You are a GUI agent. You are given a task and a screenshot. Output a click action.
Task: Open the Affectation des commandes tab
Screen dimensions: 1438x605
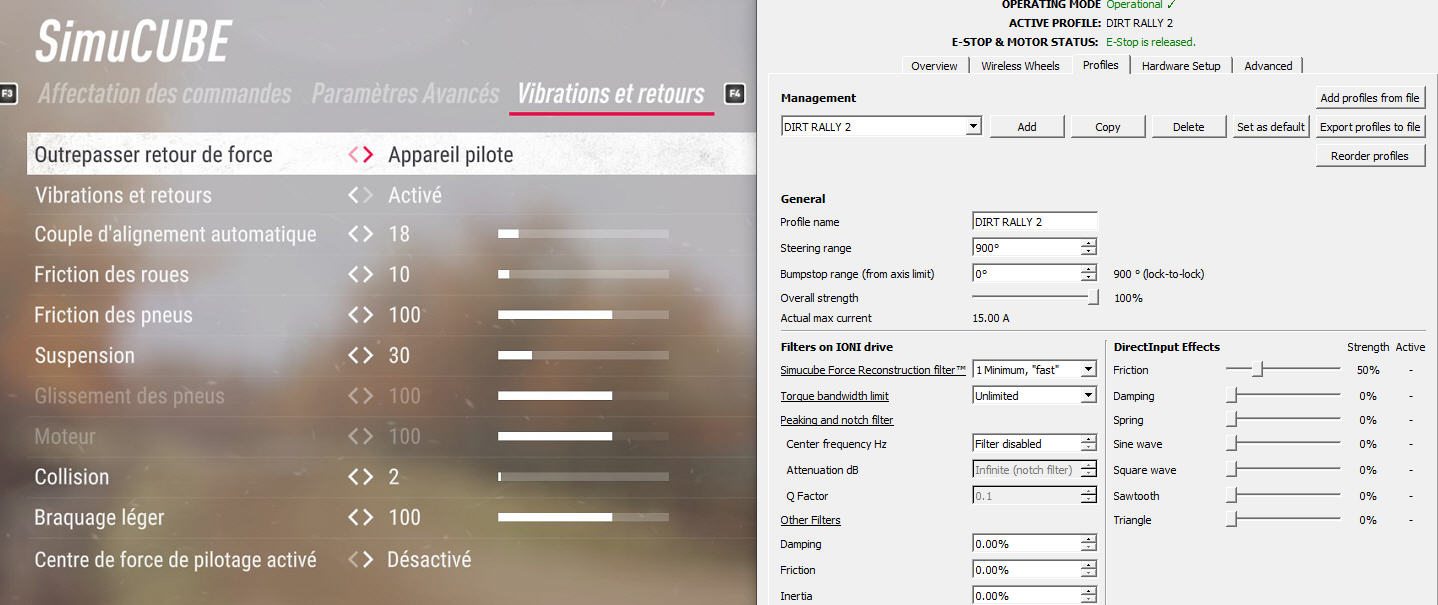[165, 94]
